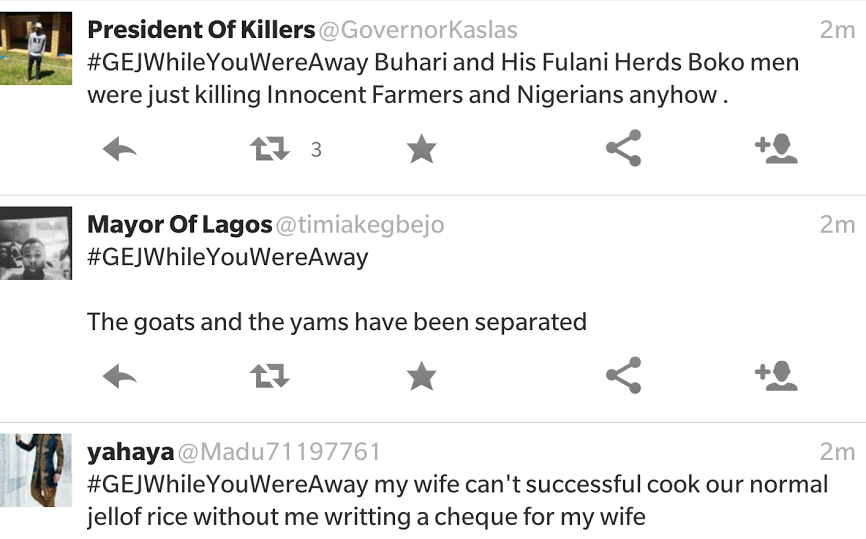
Task: Tap the President Of Killers display name
Action: 201,30
